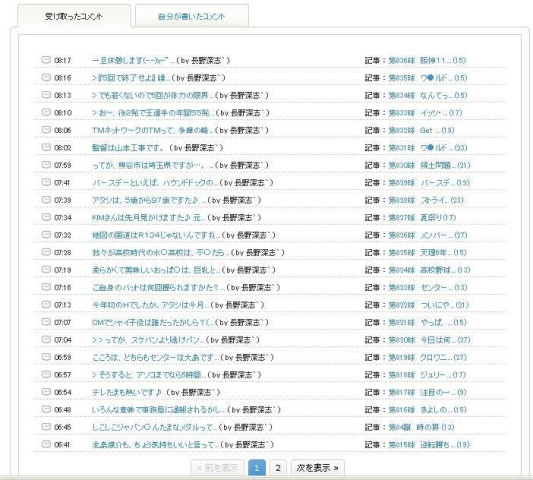Click the comment icon beside 06:48
Image resolution: width=533 pixels, height=480 pixels.
coord(46,409)
